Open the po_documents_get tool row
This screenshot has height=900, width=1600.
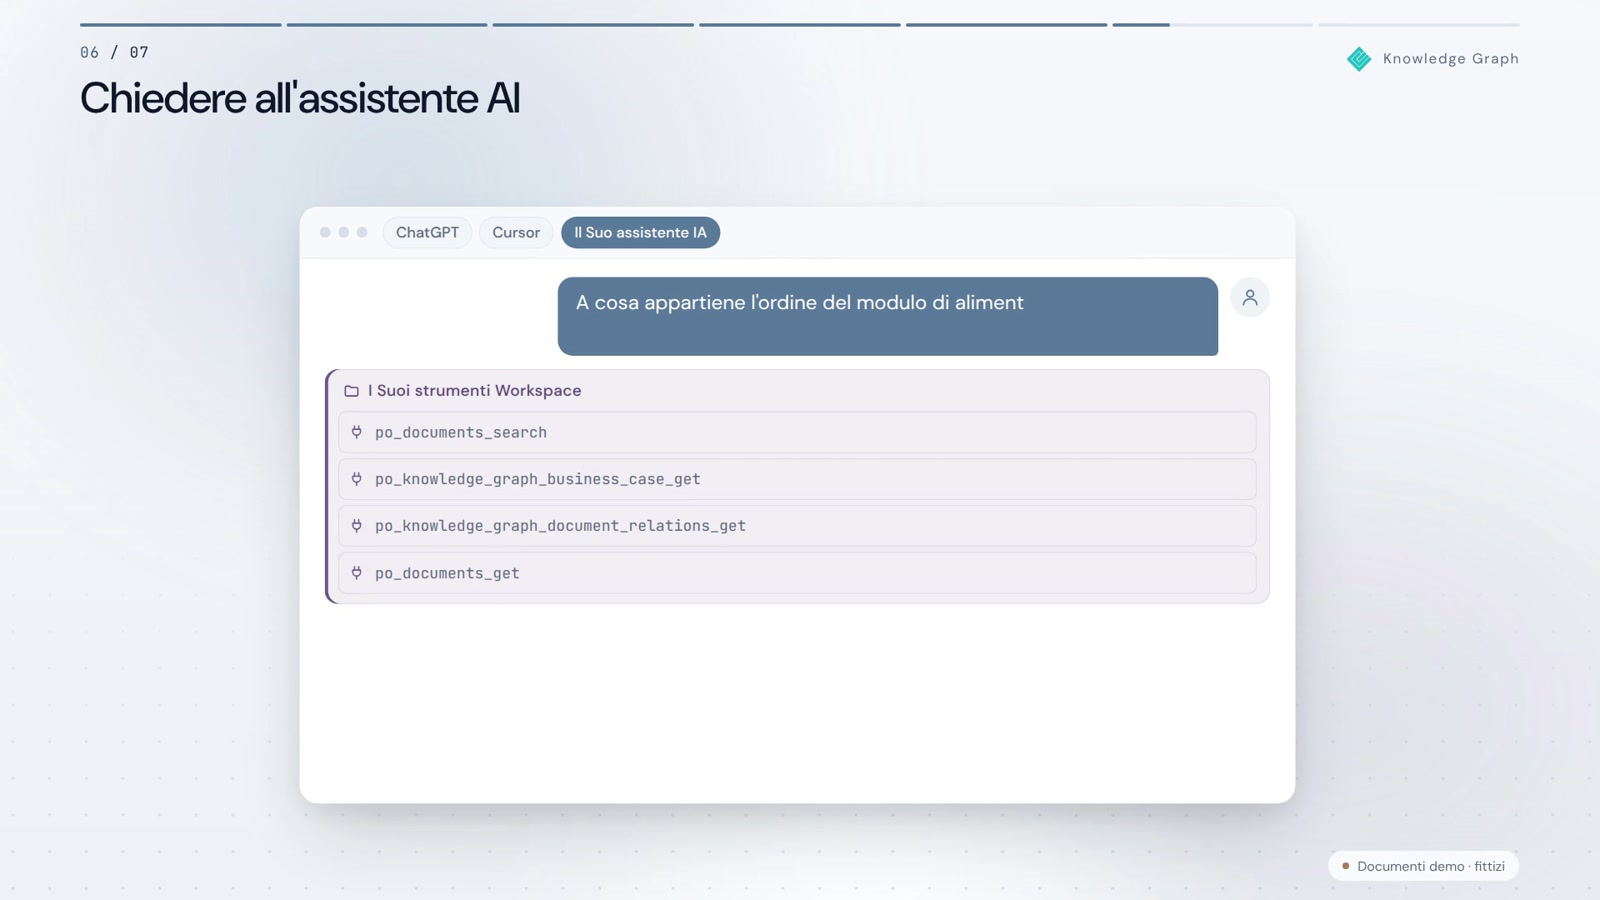[x=797, y=573]
